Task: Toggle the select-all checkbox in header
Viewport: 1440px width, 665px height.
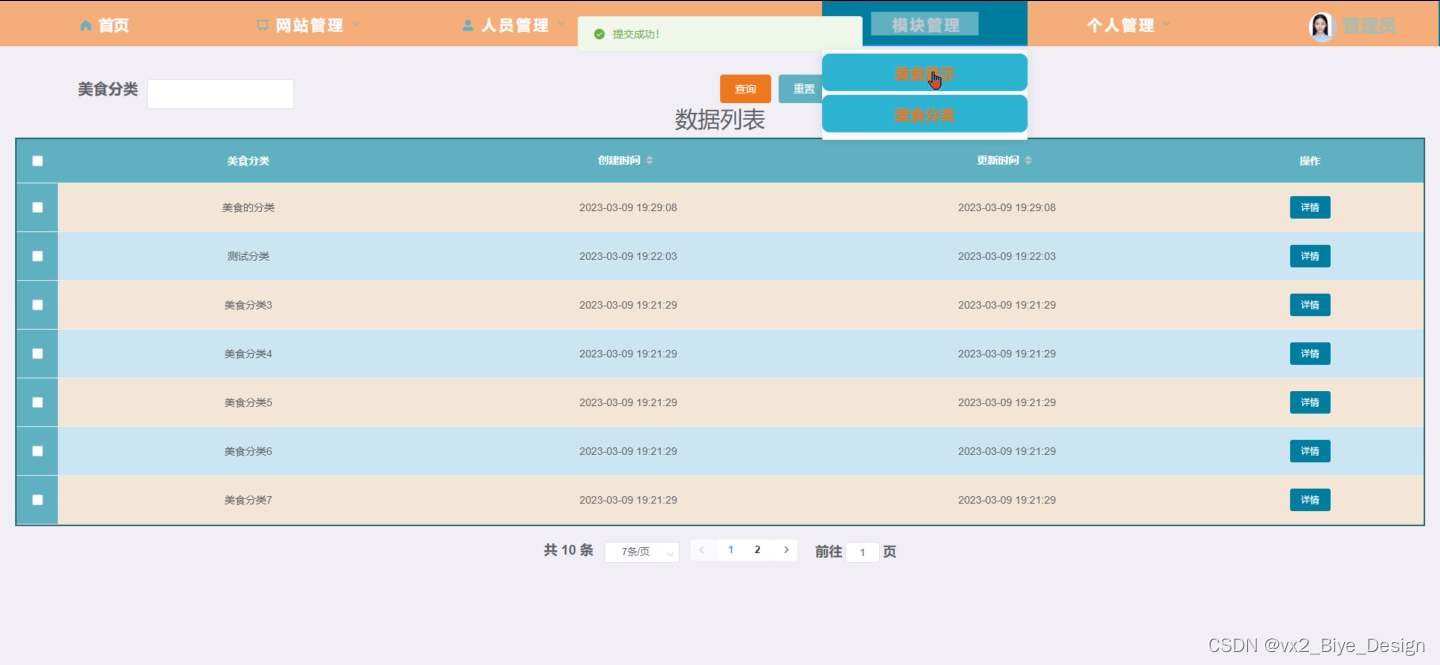Action: [38, 161]
